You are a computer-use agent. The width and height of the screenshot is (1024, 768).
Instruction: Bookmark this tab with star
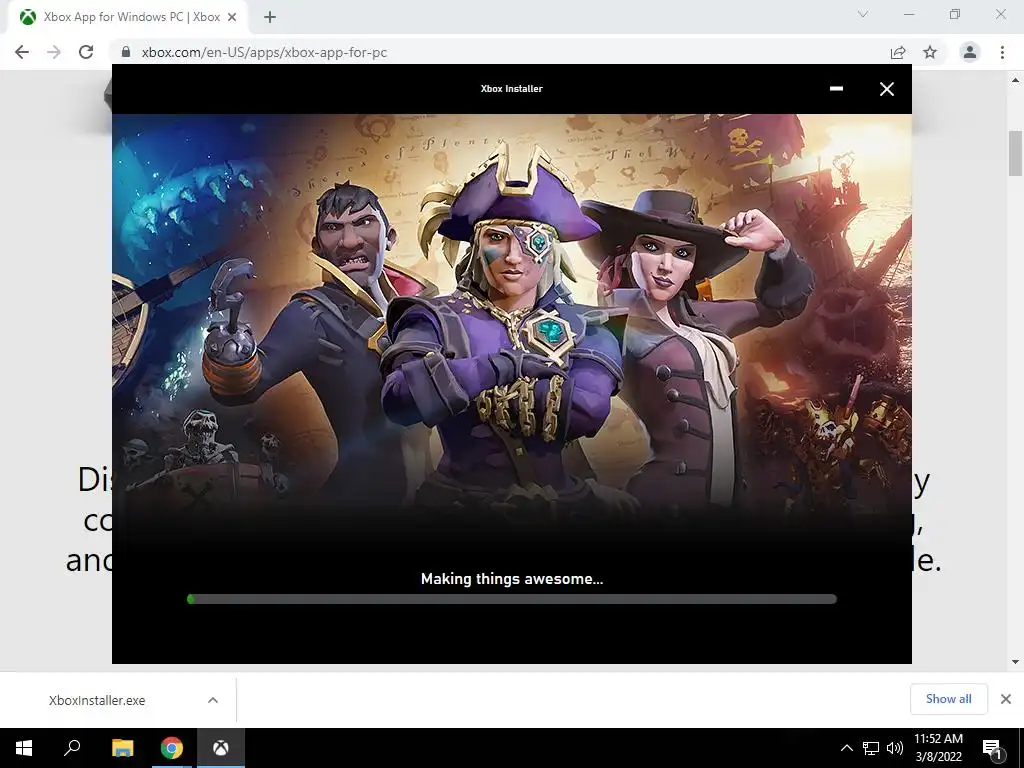pos(930,52)
